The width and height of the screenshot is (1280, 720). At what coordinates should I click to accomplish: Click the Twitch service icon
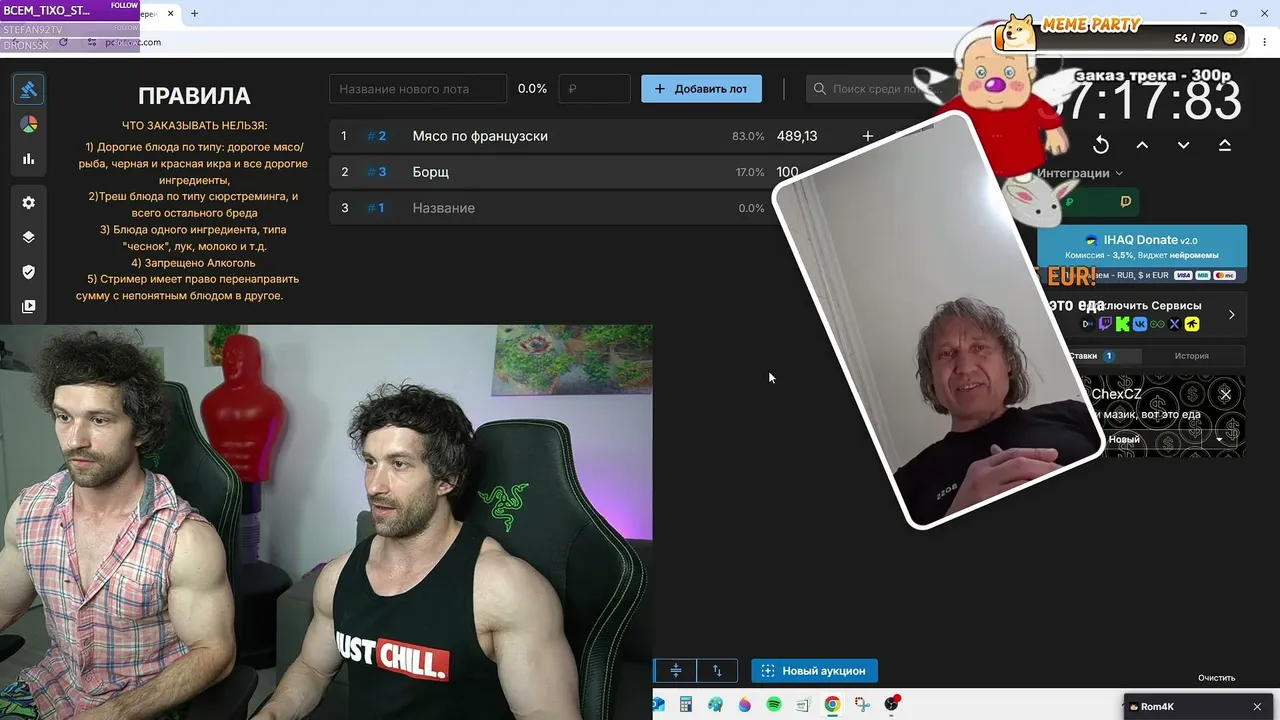(1105, 324)
